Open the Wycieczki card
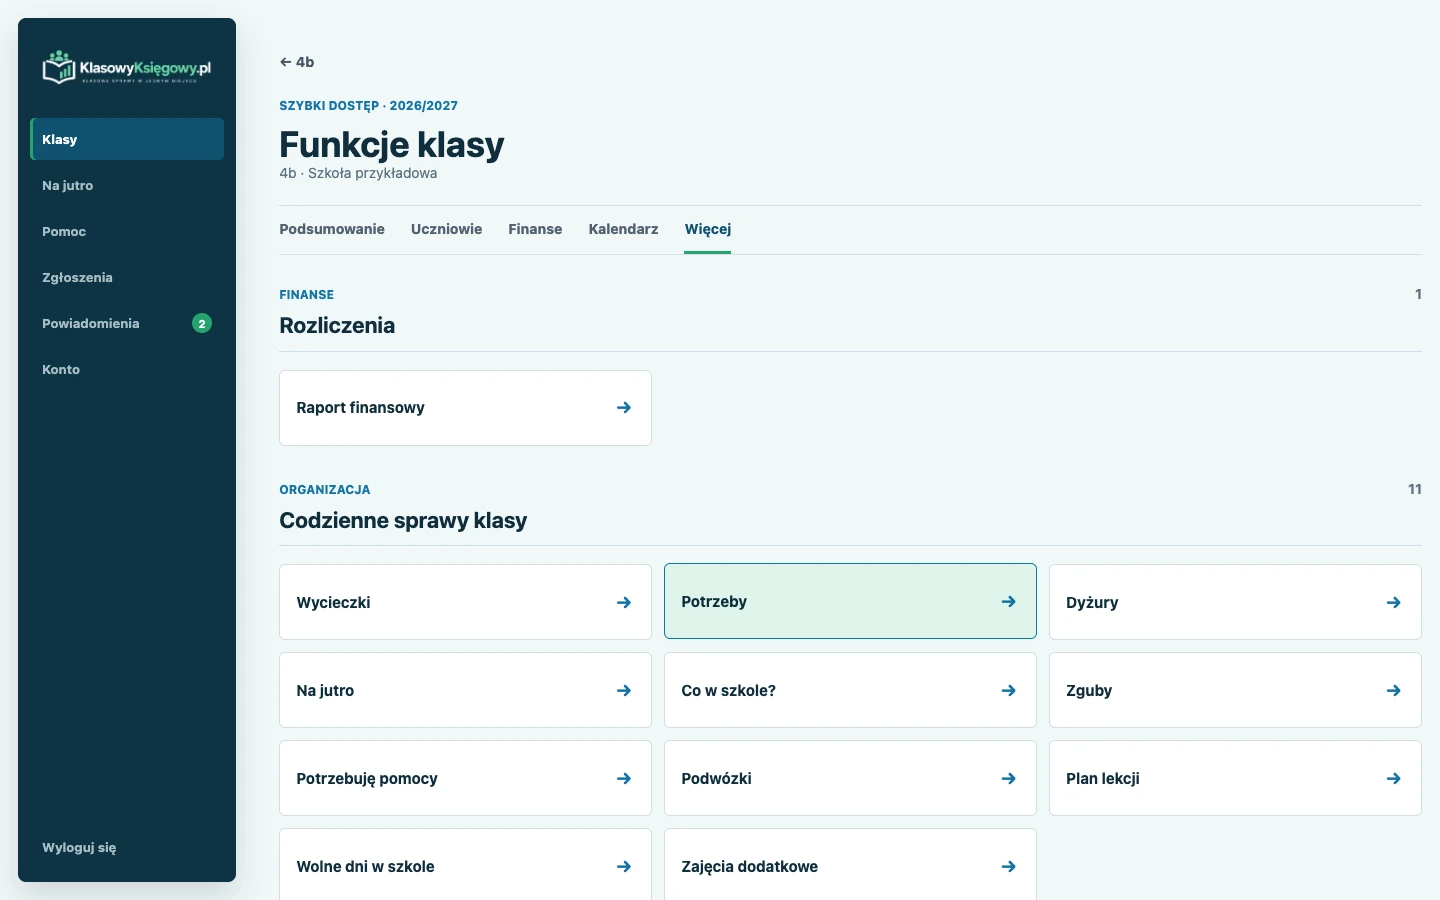 coord(465,602)
